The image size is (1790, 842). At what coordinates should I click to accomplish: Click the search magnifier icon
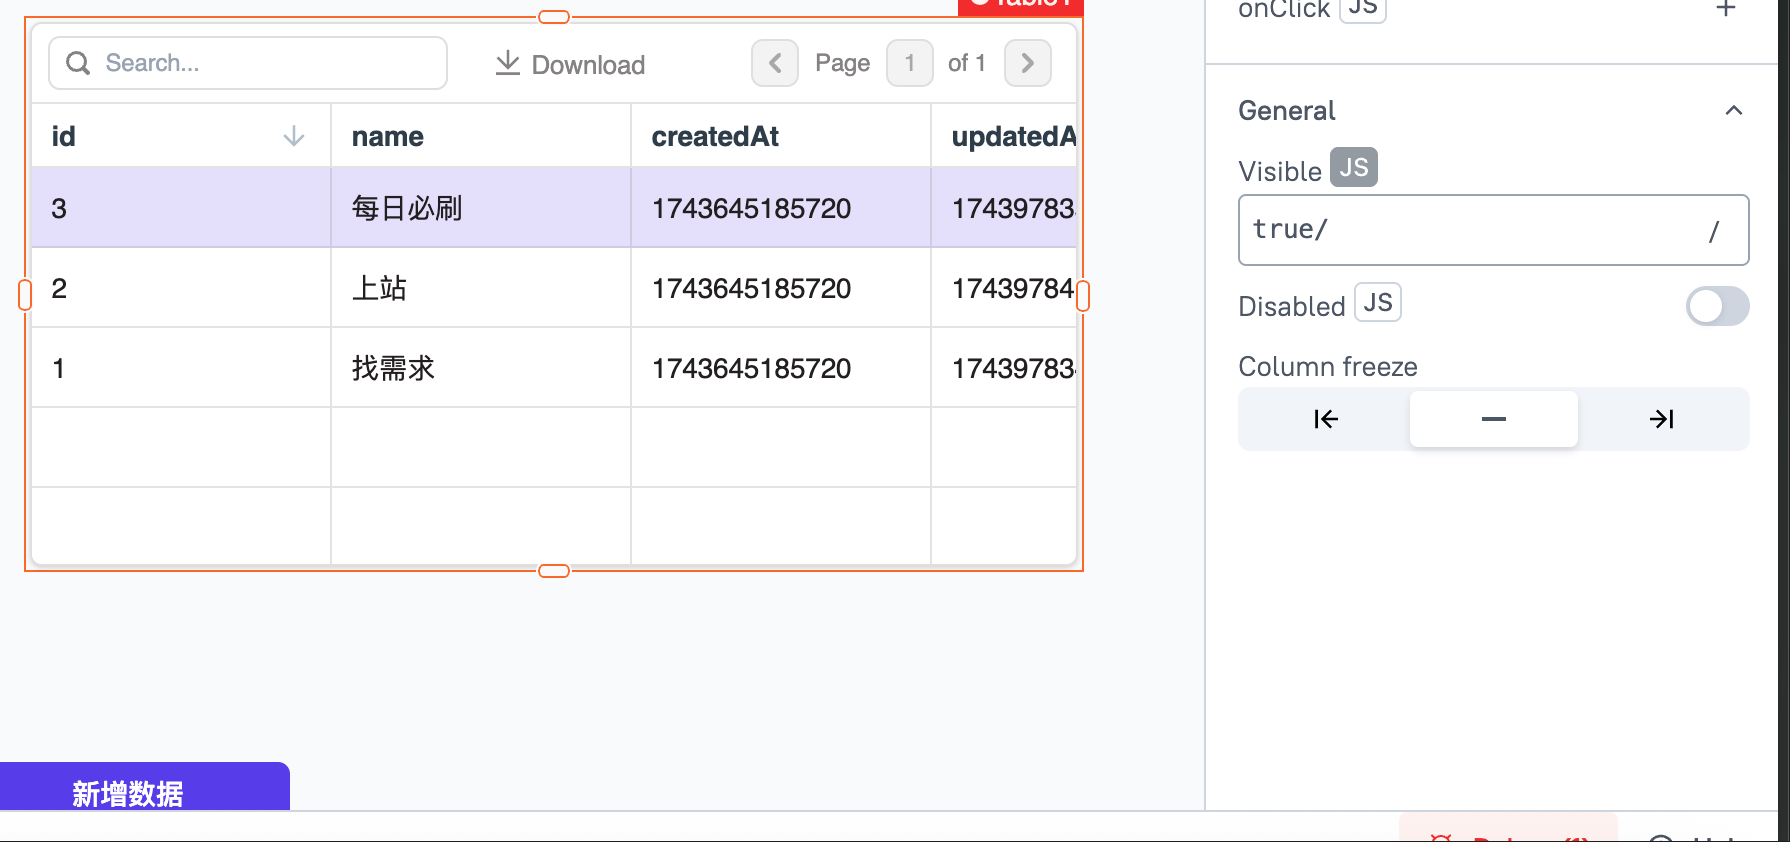click(x=78, y=63)
